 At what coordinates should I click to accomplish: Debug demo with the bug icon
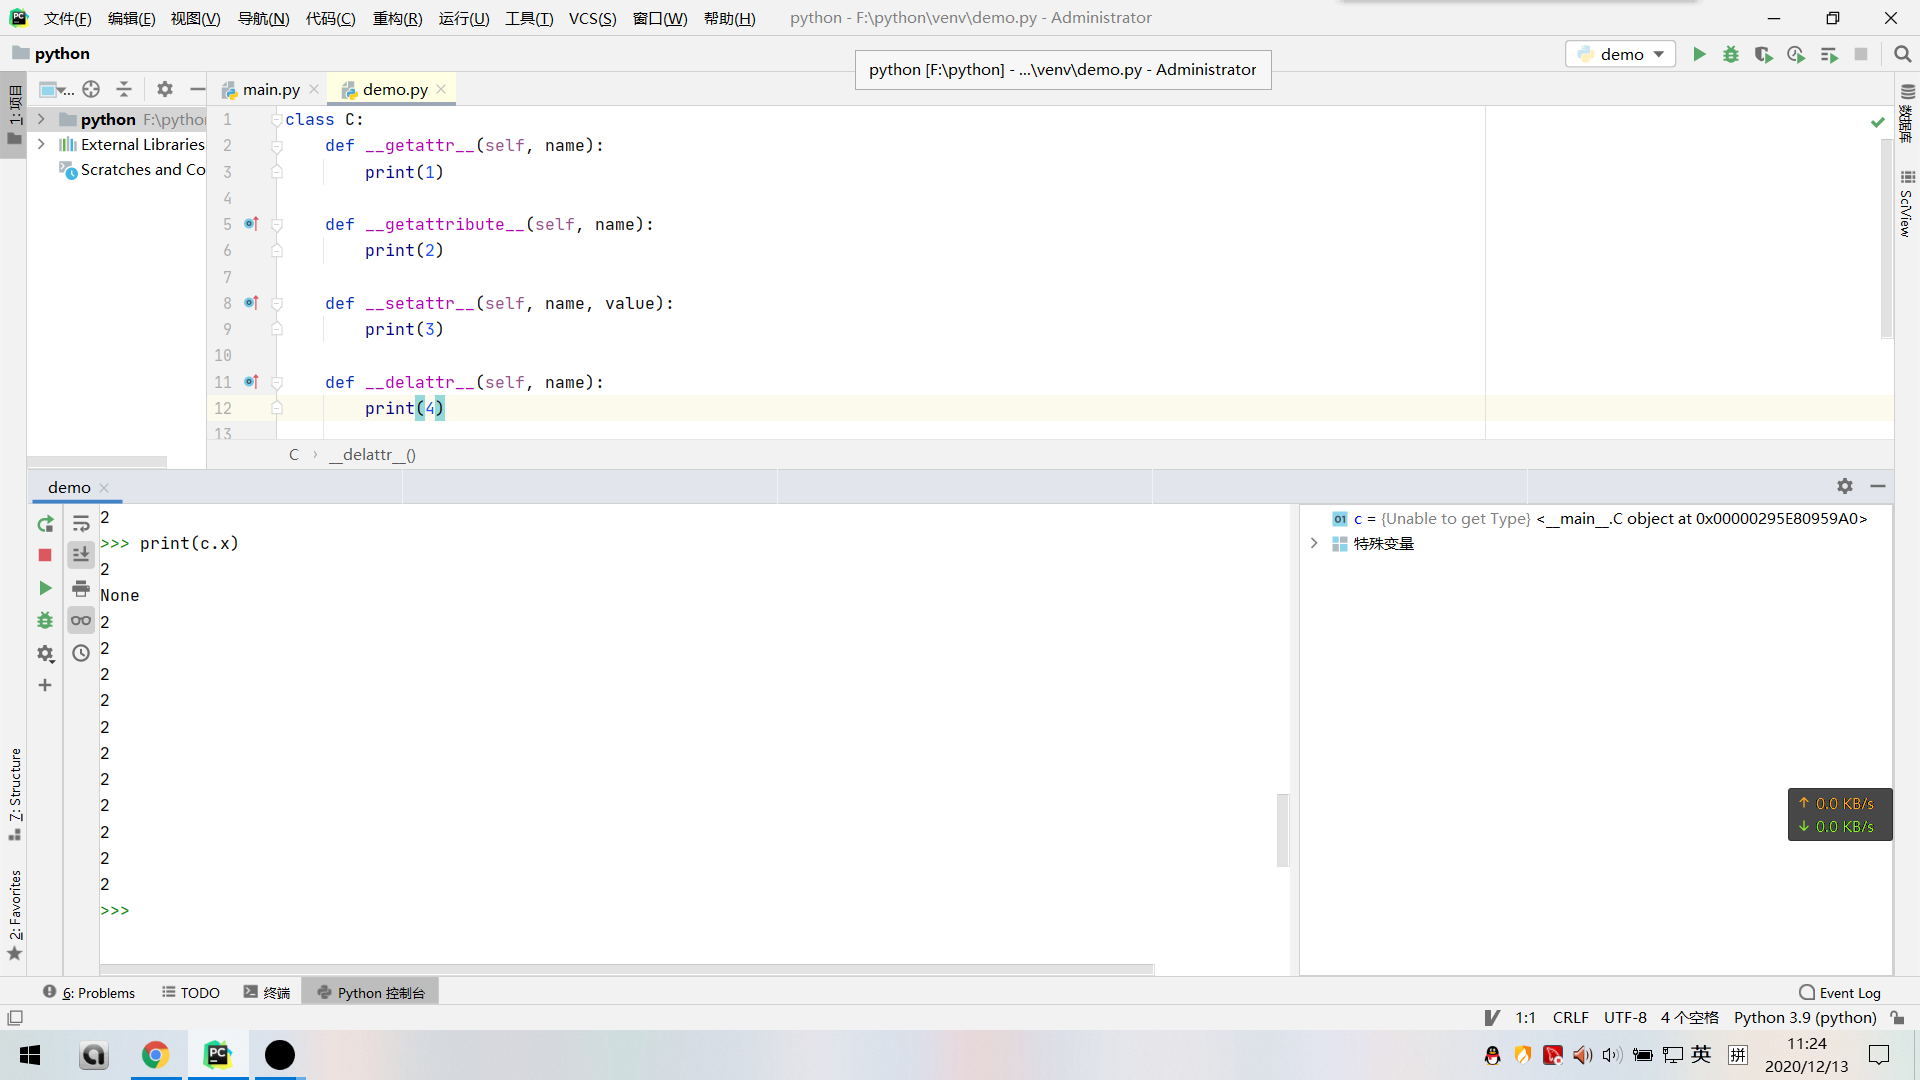[1731, 54]
